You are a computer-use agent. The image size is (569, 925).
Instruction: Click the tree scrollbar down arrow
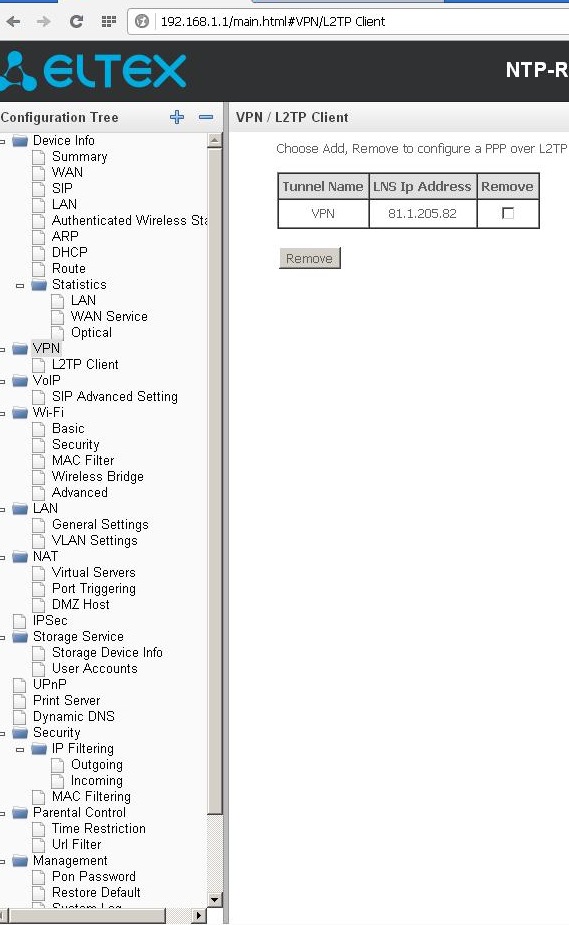(x=215, y=900)
